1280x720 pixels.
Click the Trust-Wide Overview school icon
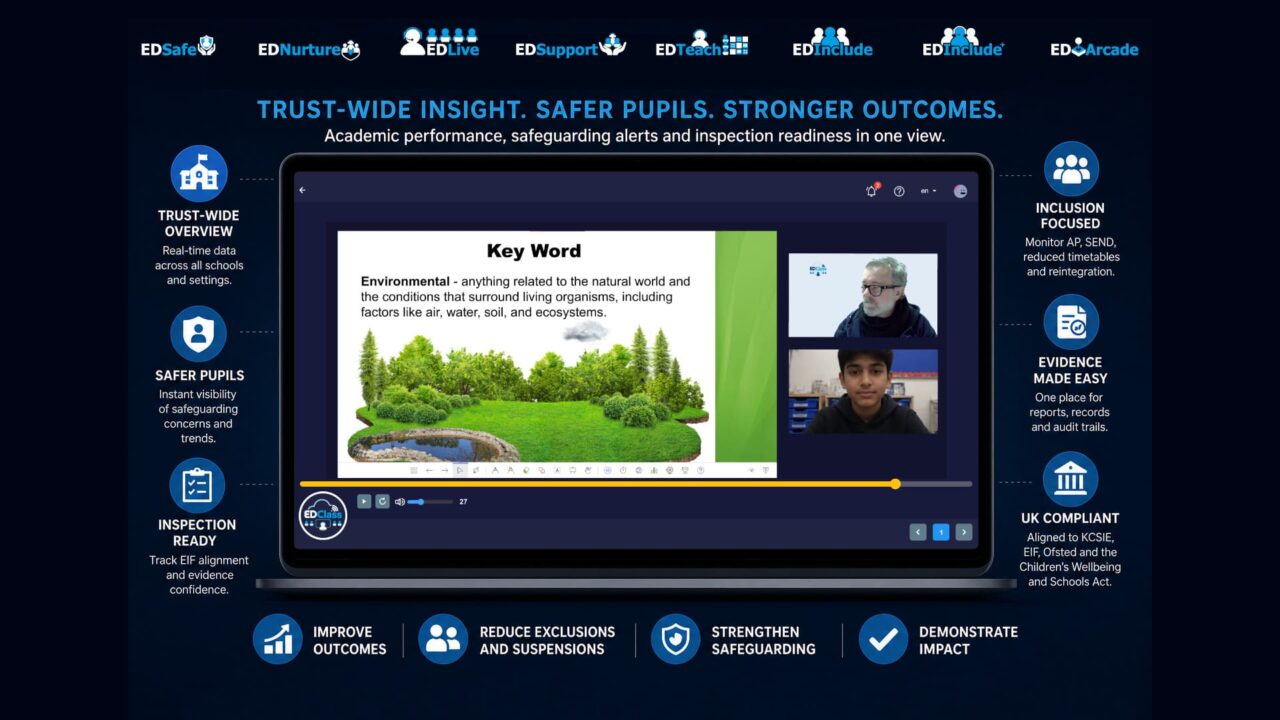(x=199, y=174)
